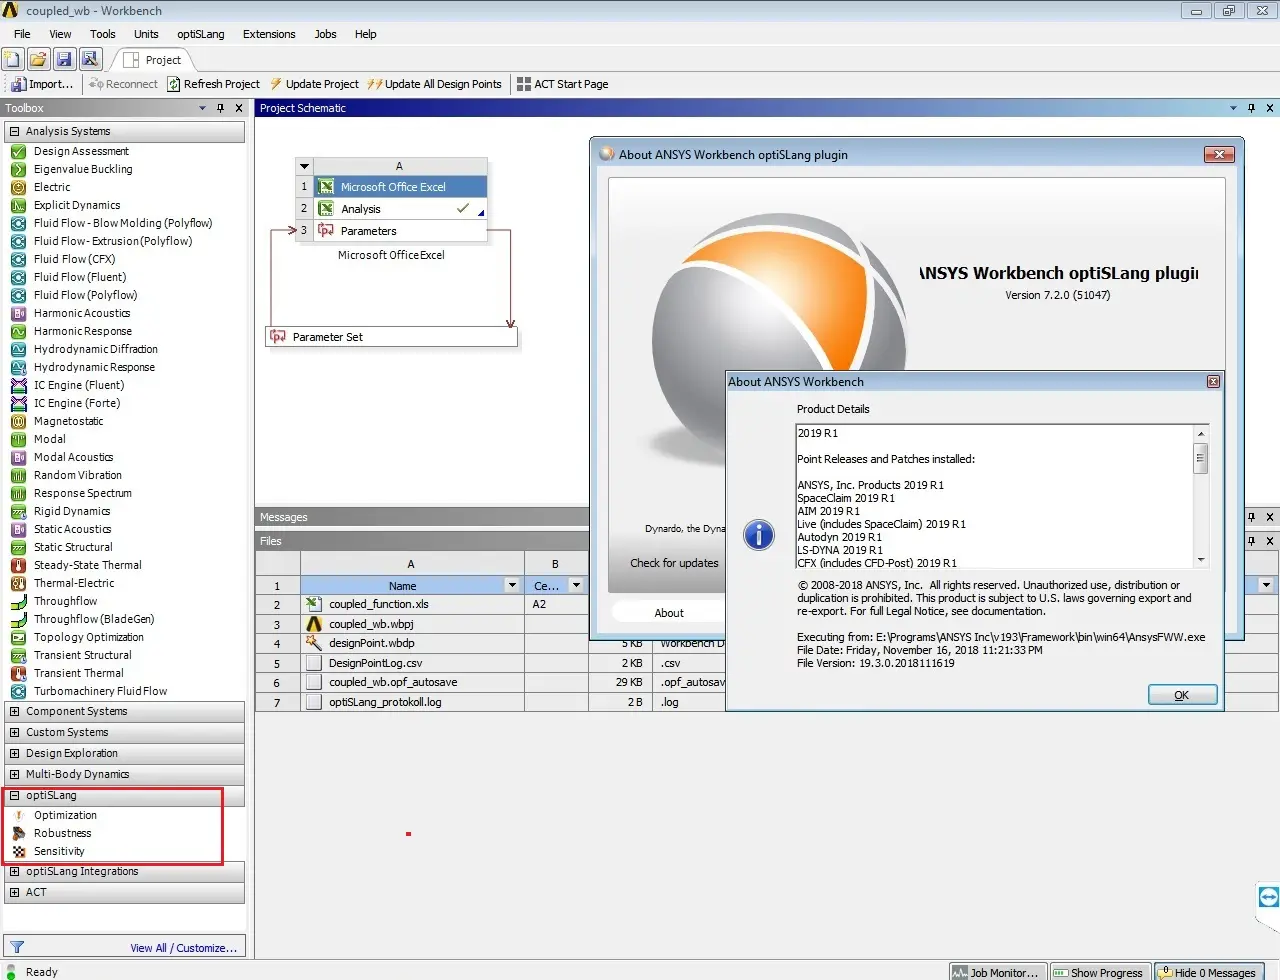Open the optiSLang menu
The height and width of the screenshot is (980, 1280).
[x=201, y=34]
